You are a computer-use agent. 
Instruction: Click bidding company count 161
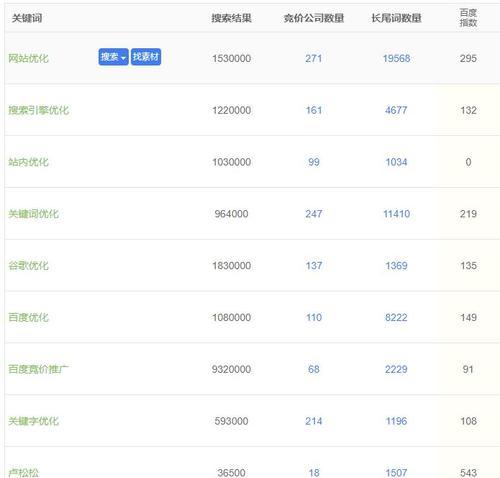coord(314,110)
